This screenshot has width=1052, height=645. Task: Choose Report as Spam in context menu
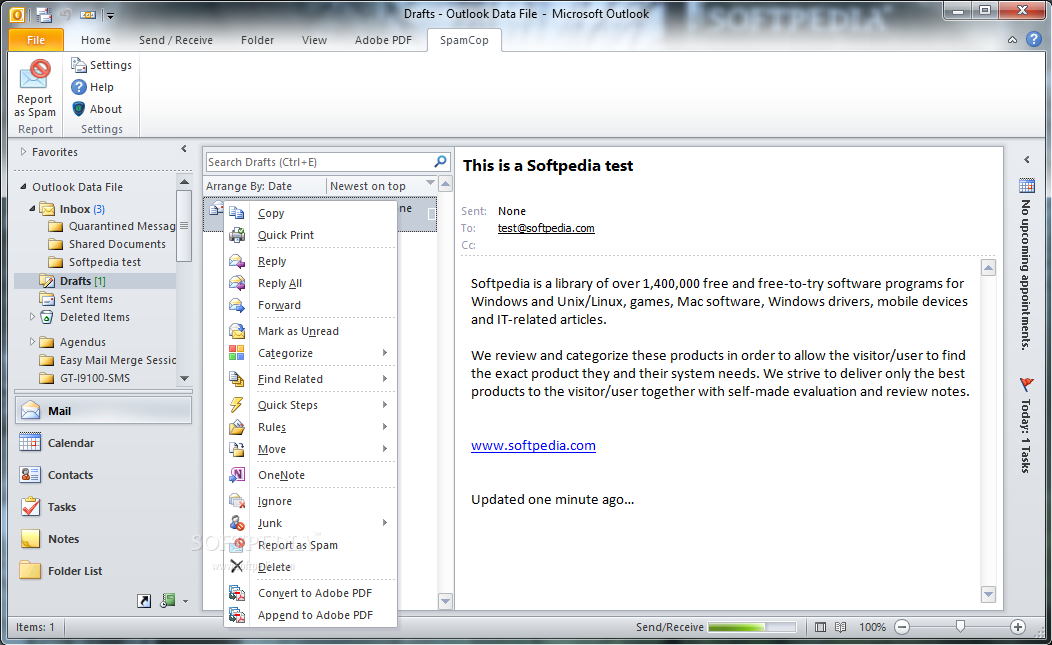[x=311, y=545]
